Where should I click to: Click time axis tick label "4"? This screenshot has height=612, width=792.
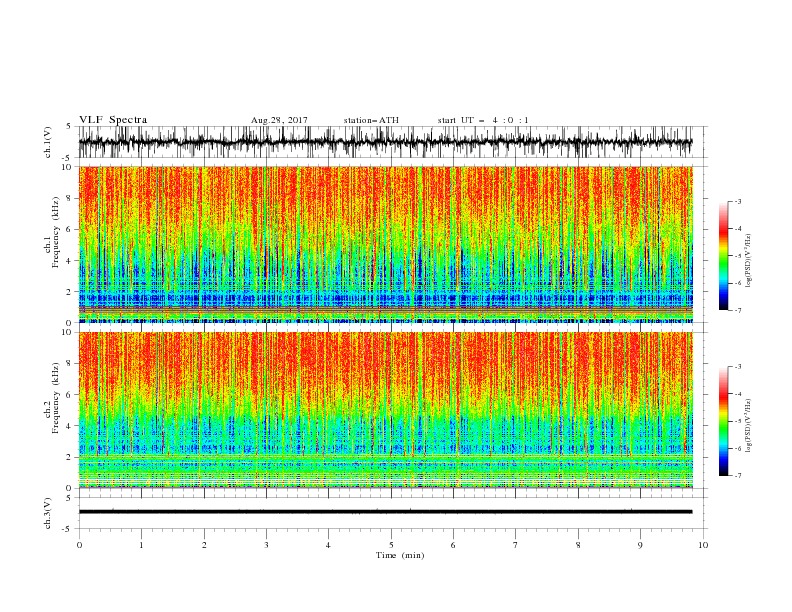[x=328, y=545]
